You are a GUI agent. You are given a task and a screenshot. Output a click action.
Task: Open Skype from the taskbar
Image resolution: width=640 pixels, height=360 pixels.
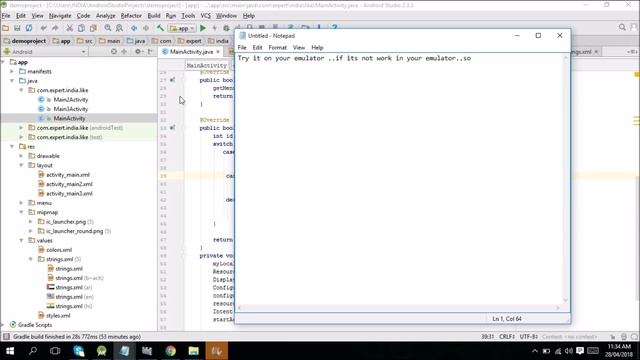point(79,351)
